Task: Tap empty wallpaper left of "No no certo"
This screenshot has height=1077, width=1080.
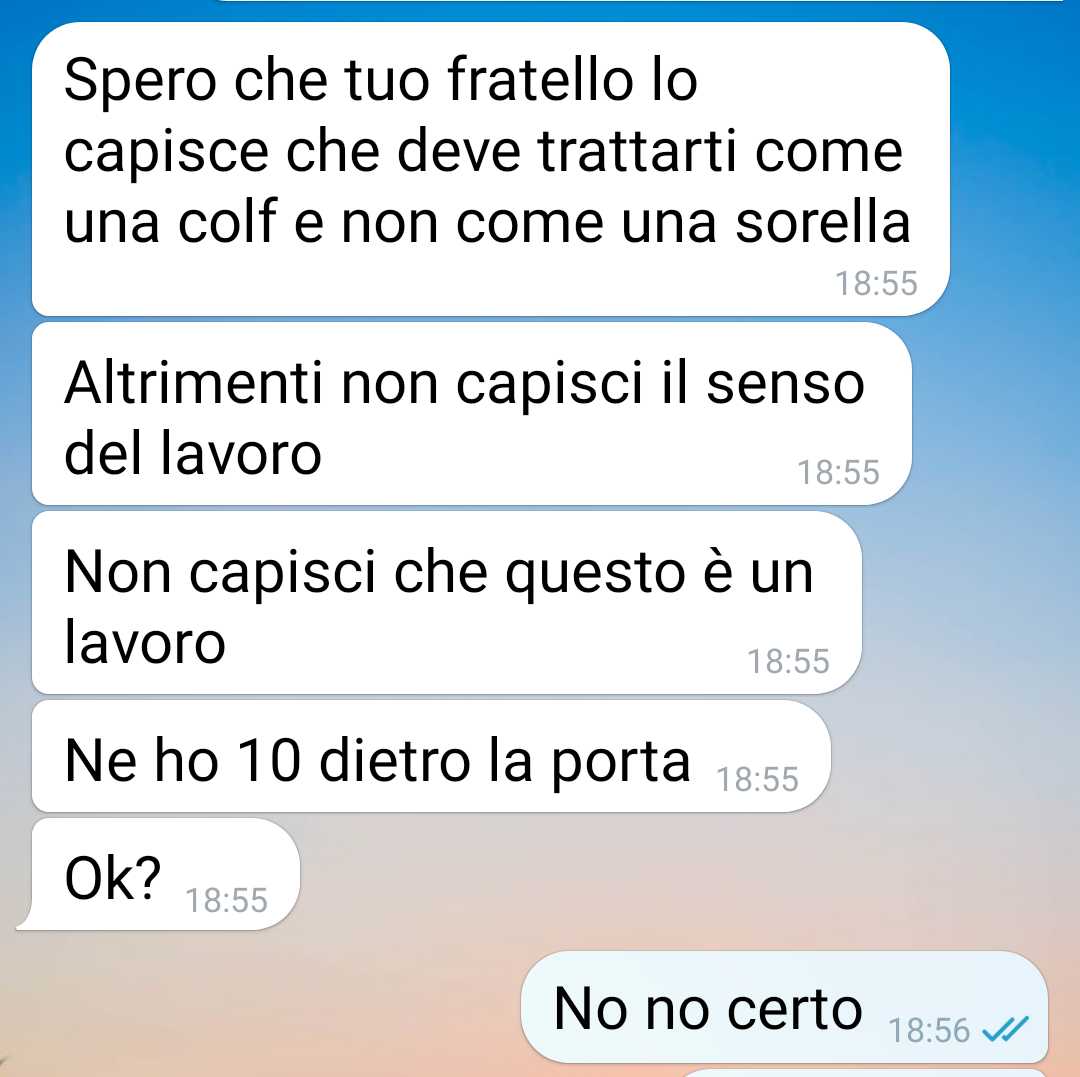Action: pyautogui.click(x=262, y=1007)
